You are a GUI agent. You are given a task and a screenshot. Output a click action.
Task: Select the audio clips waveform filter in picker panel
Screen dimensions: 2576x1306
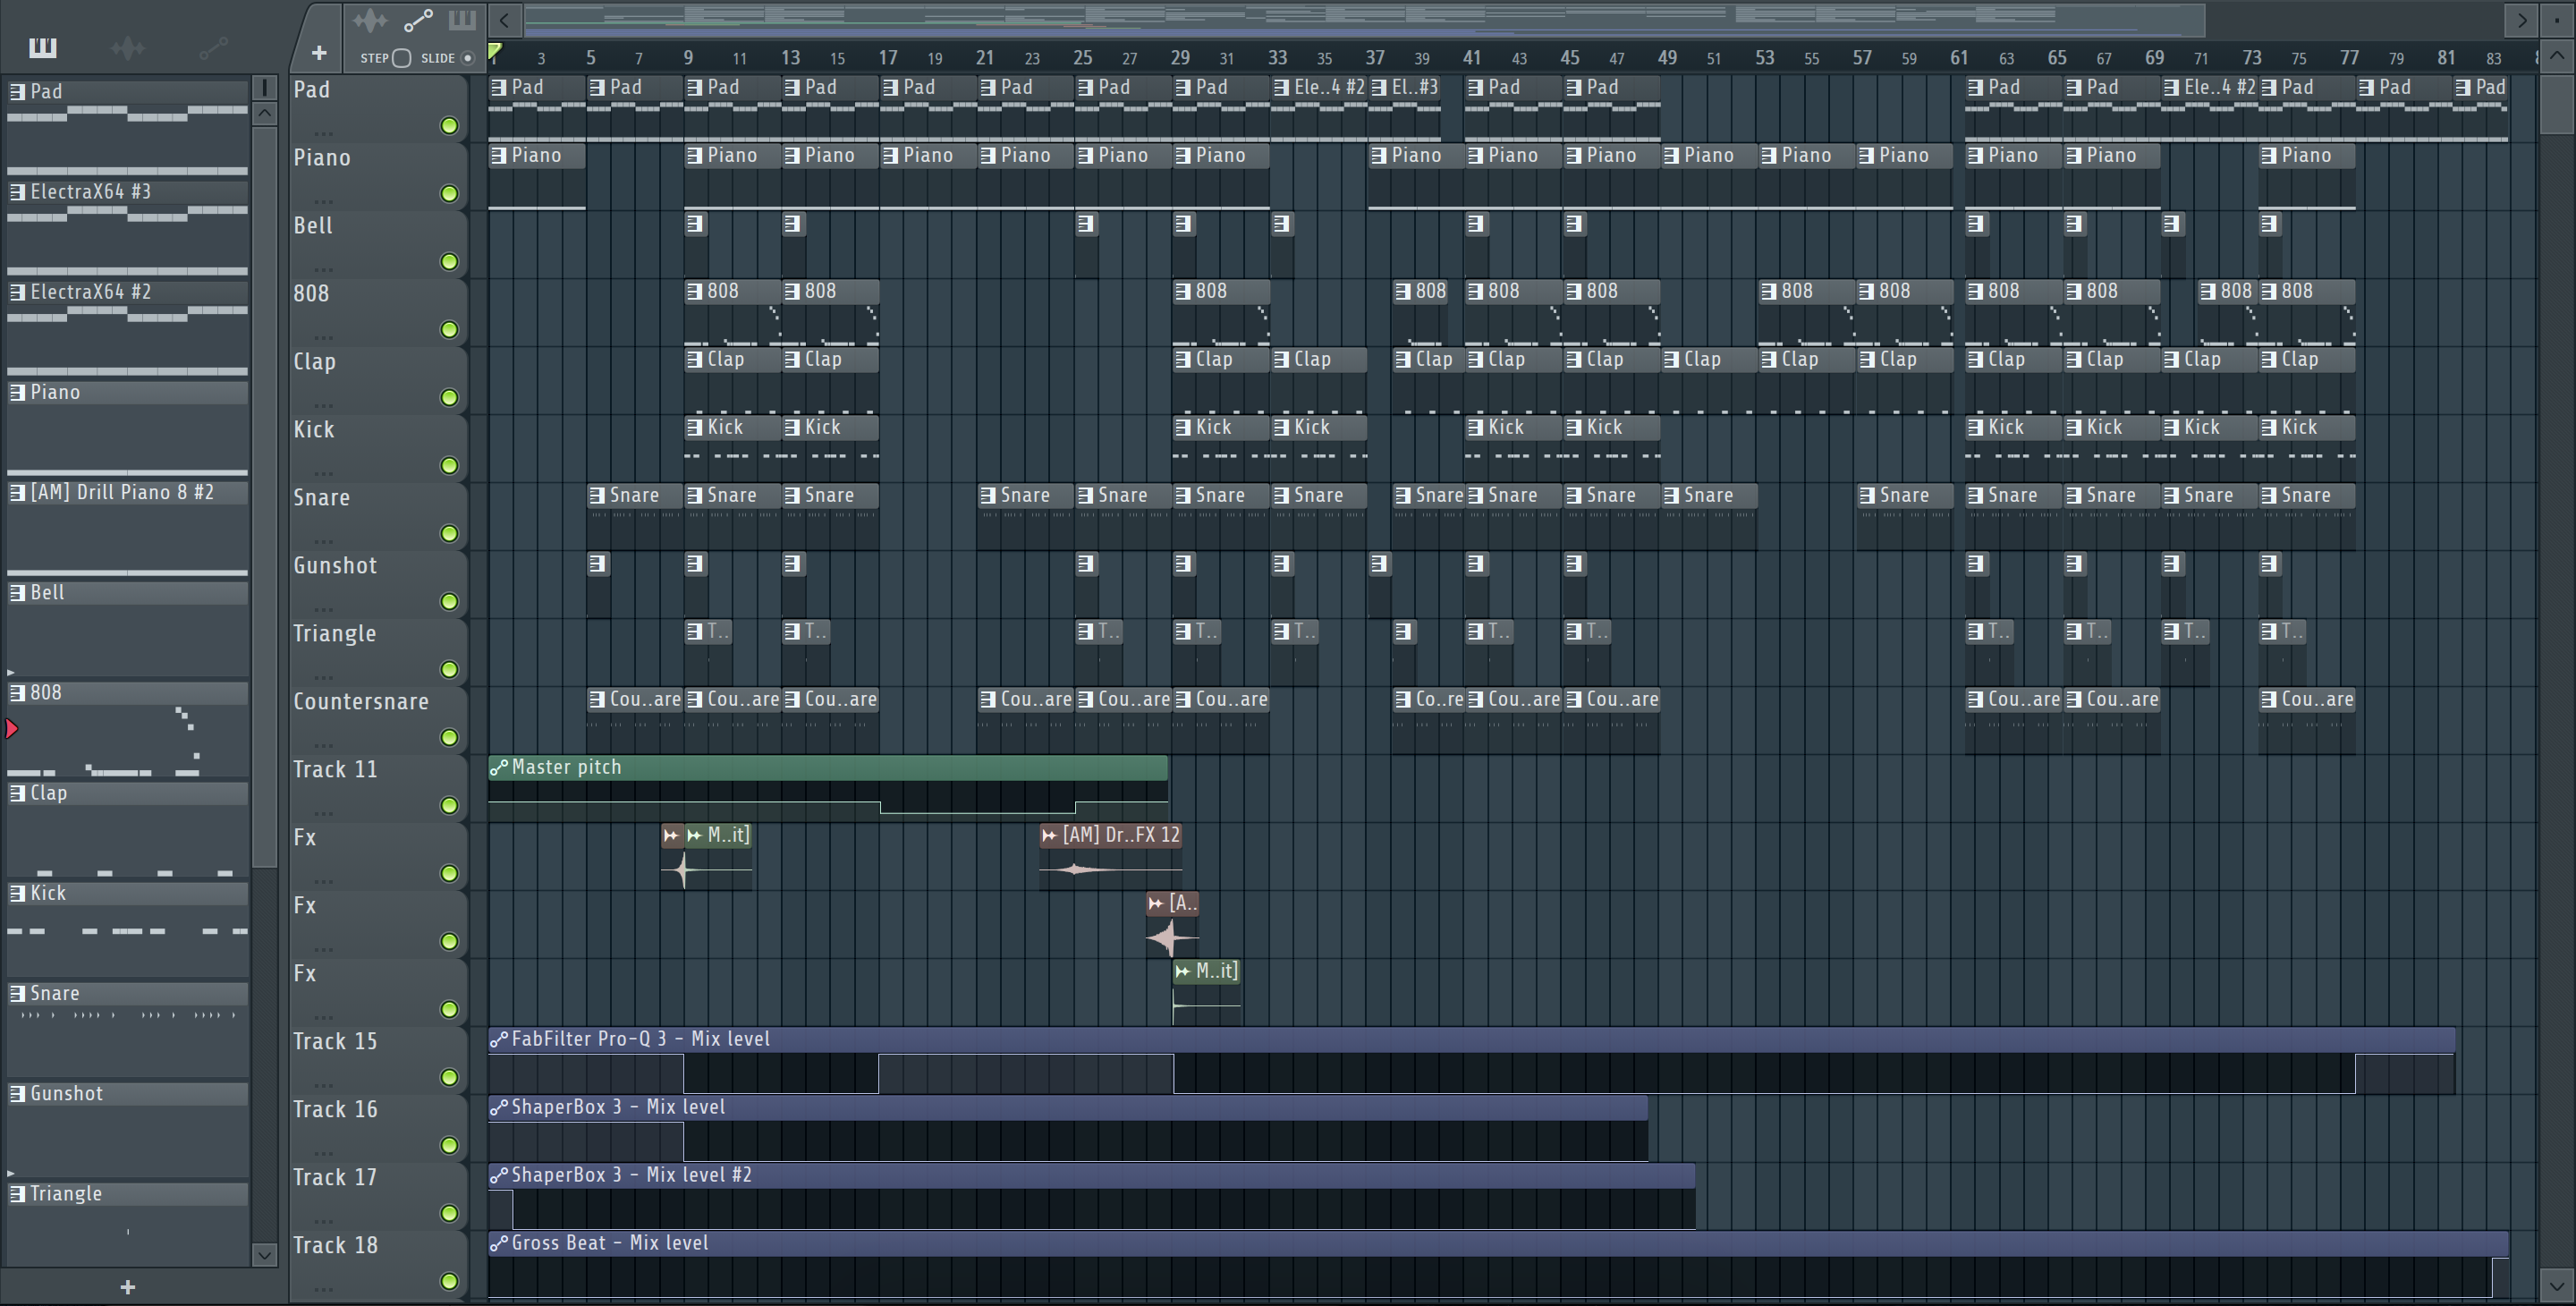pyautogui.click(x=128, y=47)
